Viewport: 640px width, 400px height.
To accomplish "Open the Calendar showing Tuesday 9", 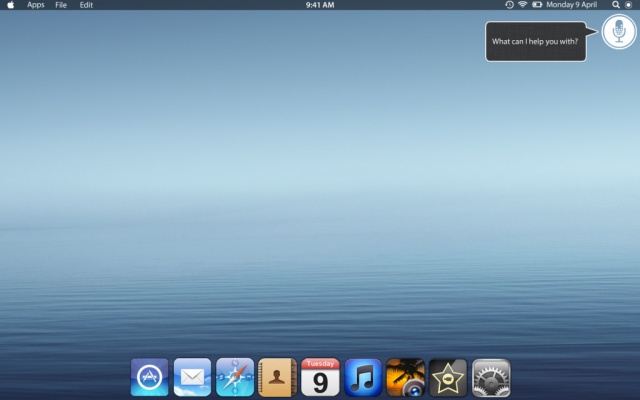I will pos(320,378).
